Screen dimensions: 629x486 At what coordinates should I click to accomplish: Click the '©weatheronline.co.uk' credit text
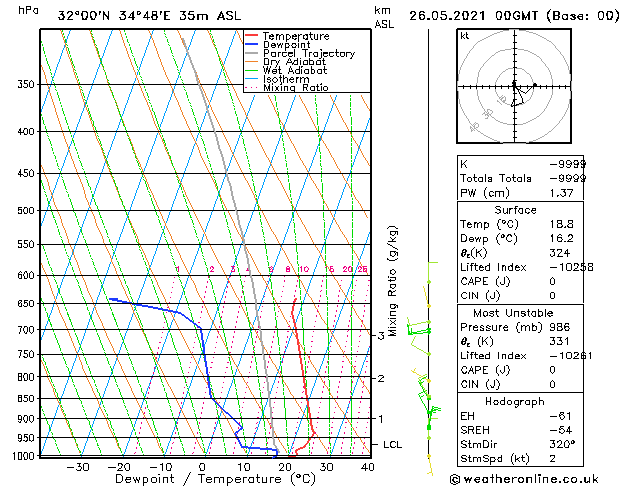(524, 479)
